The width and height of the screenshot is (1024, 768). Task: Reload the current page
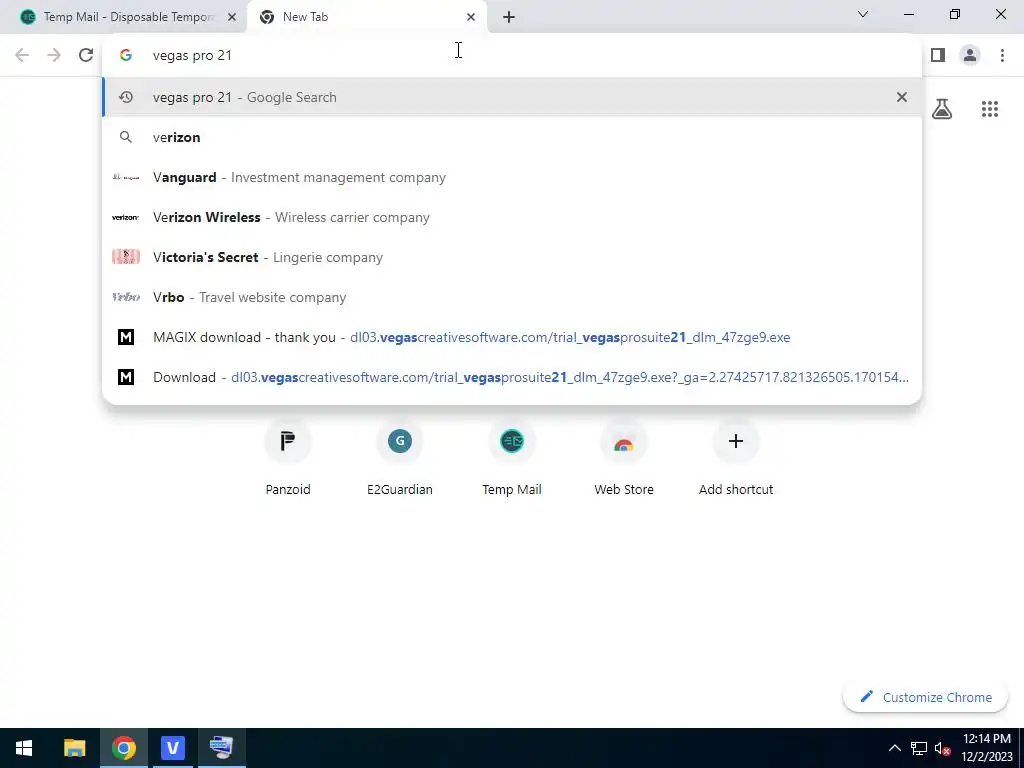click(x=86, y=55)
